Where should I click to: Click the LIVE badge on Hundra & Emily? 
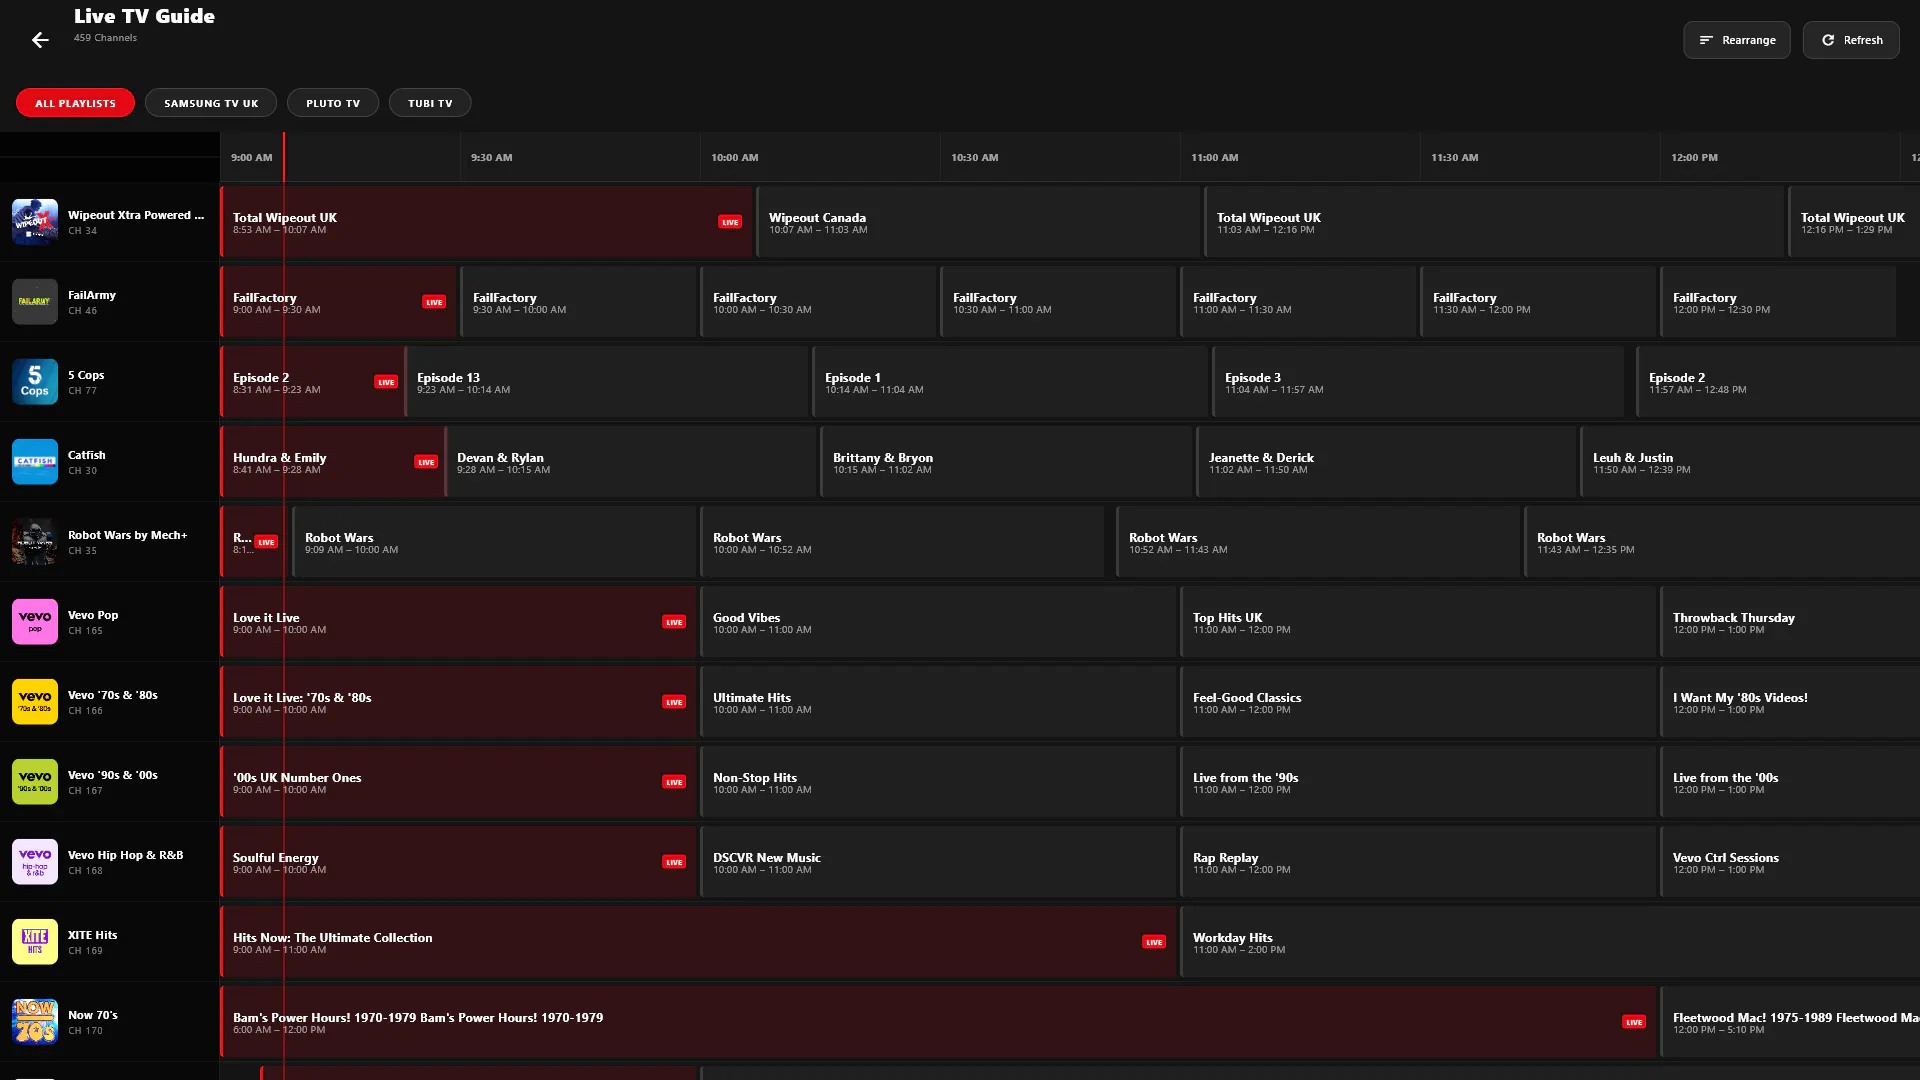[x=426, y=462]
